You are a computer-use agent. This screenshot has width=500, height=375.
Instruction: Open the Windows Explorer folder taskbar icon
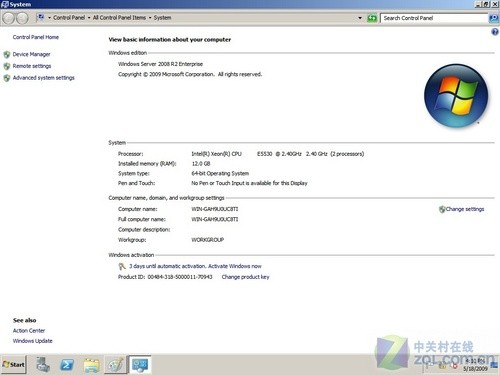coord(91,365)
